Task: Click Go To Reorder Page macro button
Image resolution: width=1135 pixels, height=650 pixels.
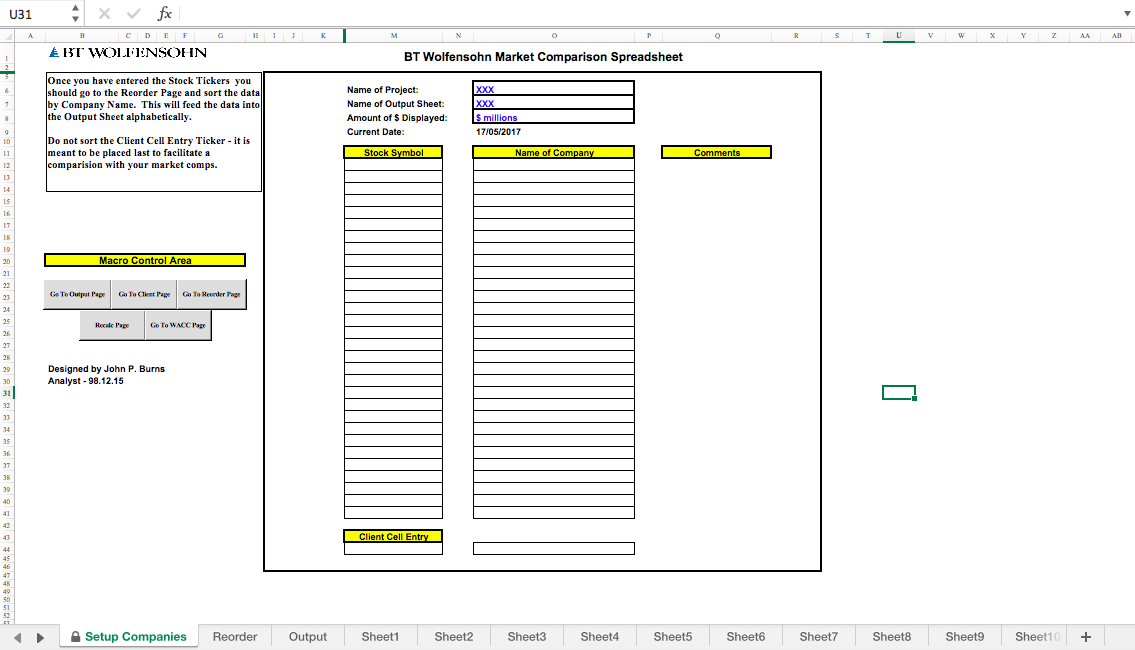Action: tap(211, 295)
